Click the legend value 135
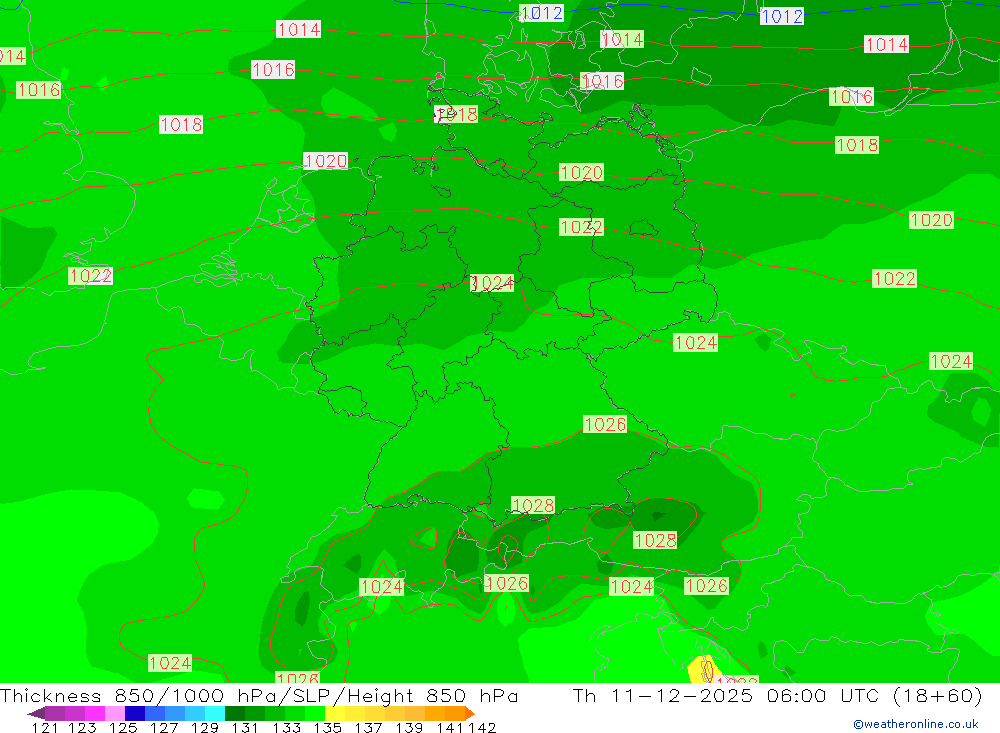 tap(327, 727)
